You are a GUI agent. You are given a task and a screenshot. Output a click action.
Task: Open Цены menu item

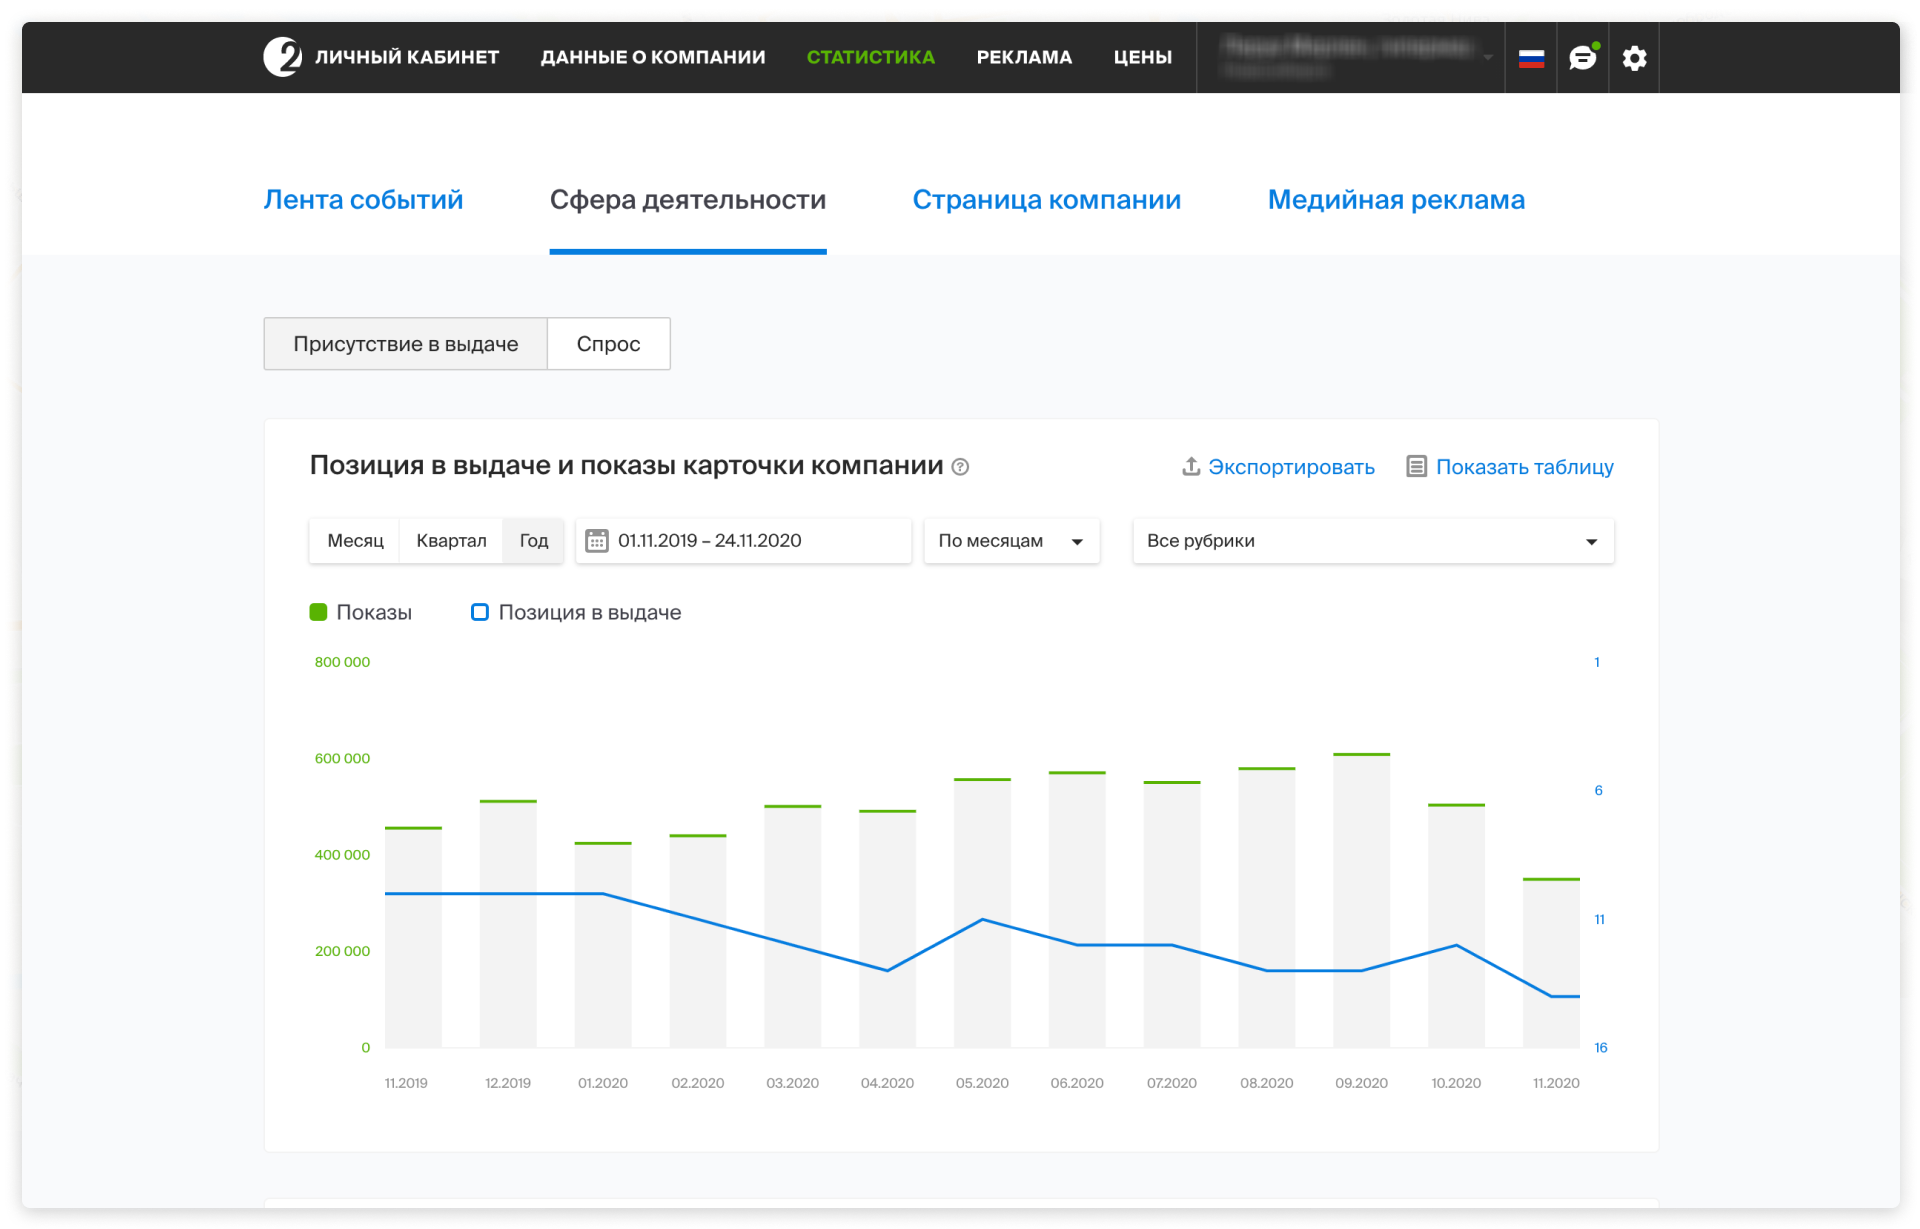1142,58
